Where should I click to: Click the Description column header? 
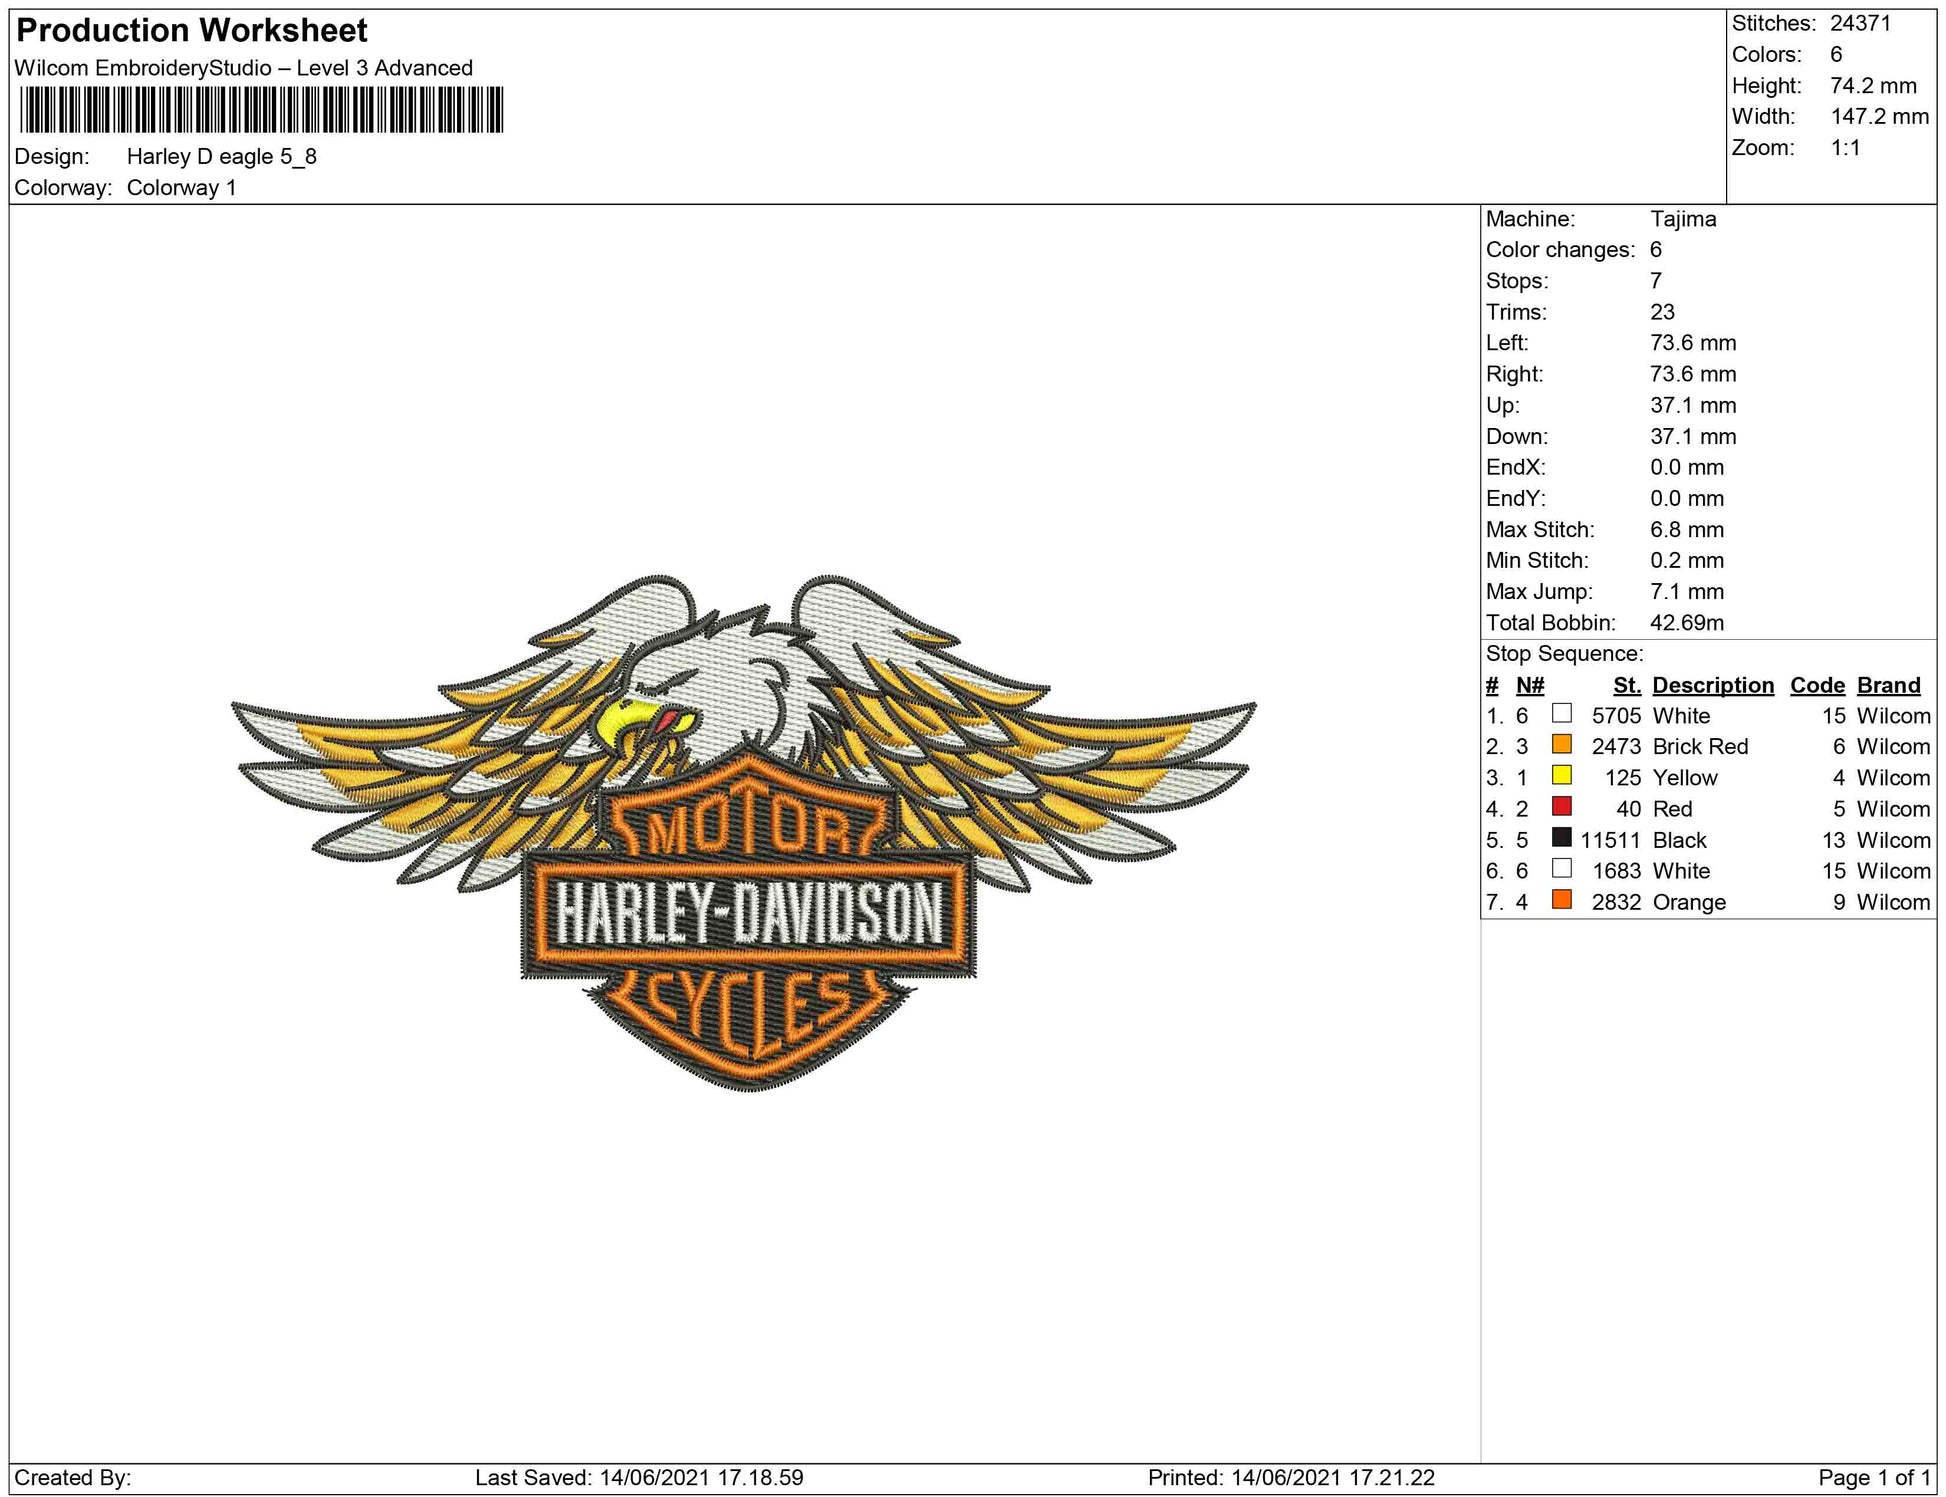pyautogui.click(x=1712, y=685)
